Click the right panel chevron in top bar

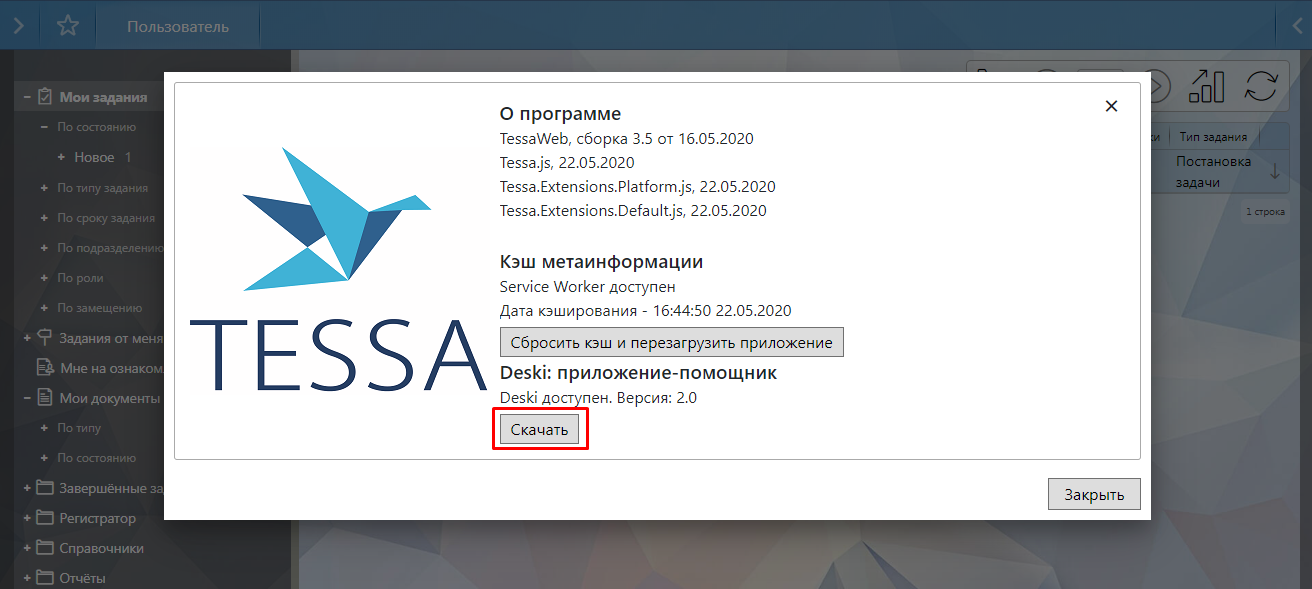coord(1298,26)
